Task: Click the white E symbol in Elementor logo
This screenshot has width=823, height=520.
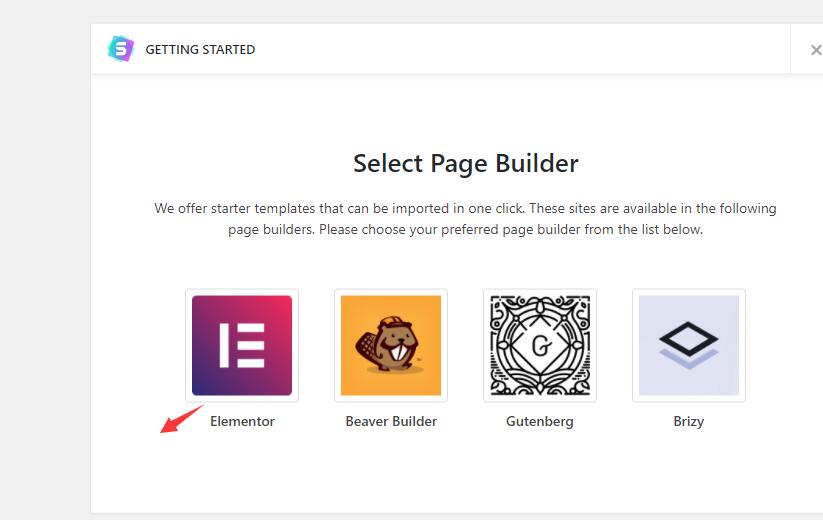Action: coord(242,345)
